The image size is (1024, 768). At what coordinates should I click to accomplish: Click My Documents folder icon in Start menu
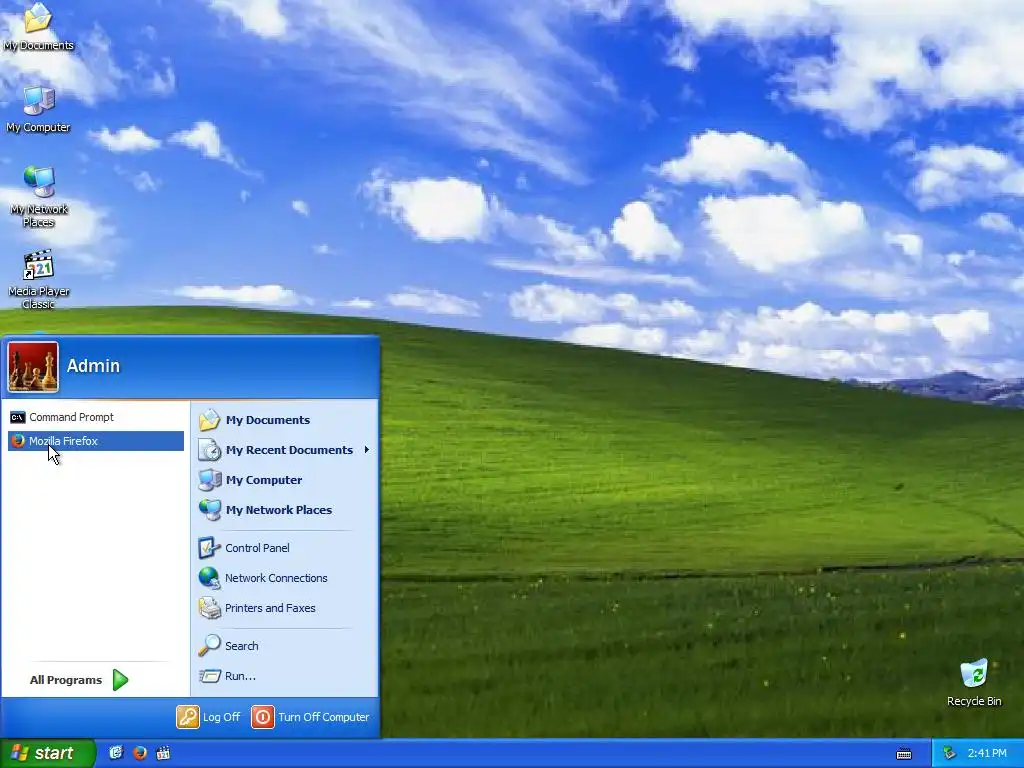point(210,420)
